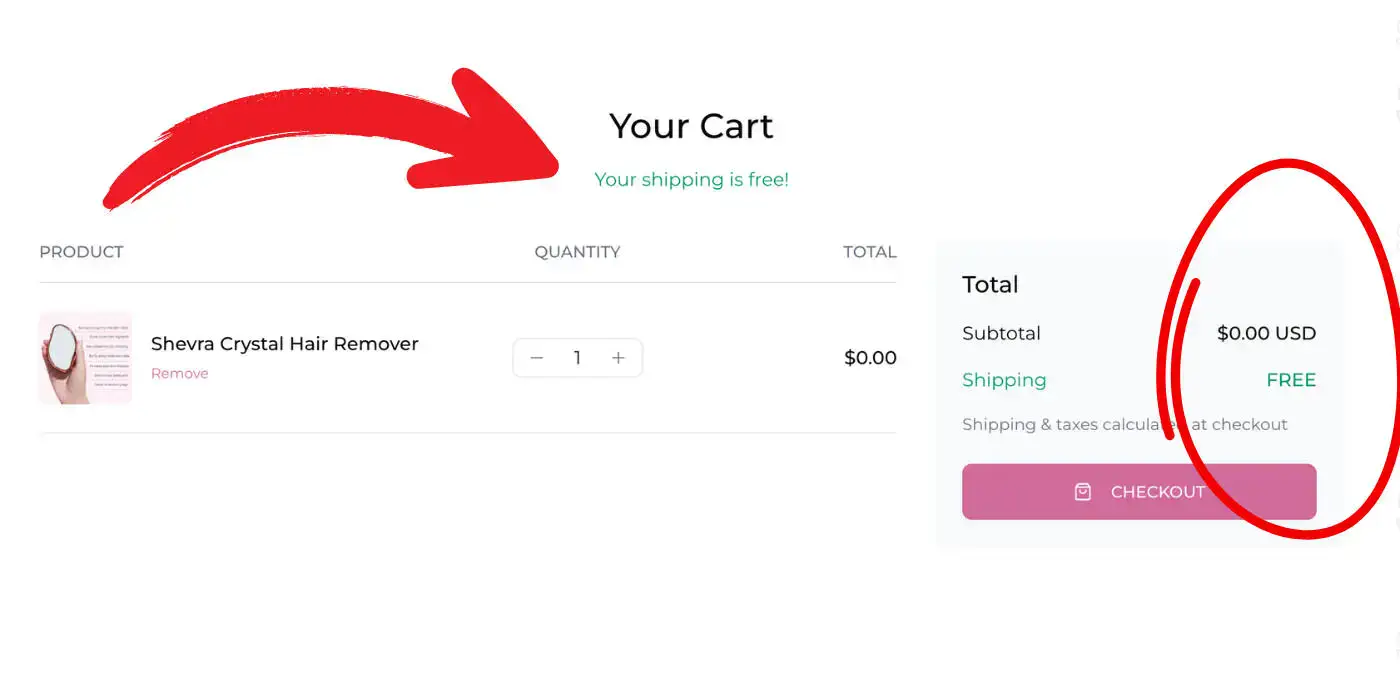1400x700 pixels.
Task: Select the CHECKOUT button text
Action: [1158, 492]
